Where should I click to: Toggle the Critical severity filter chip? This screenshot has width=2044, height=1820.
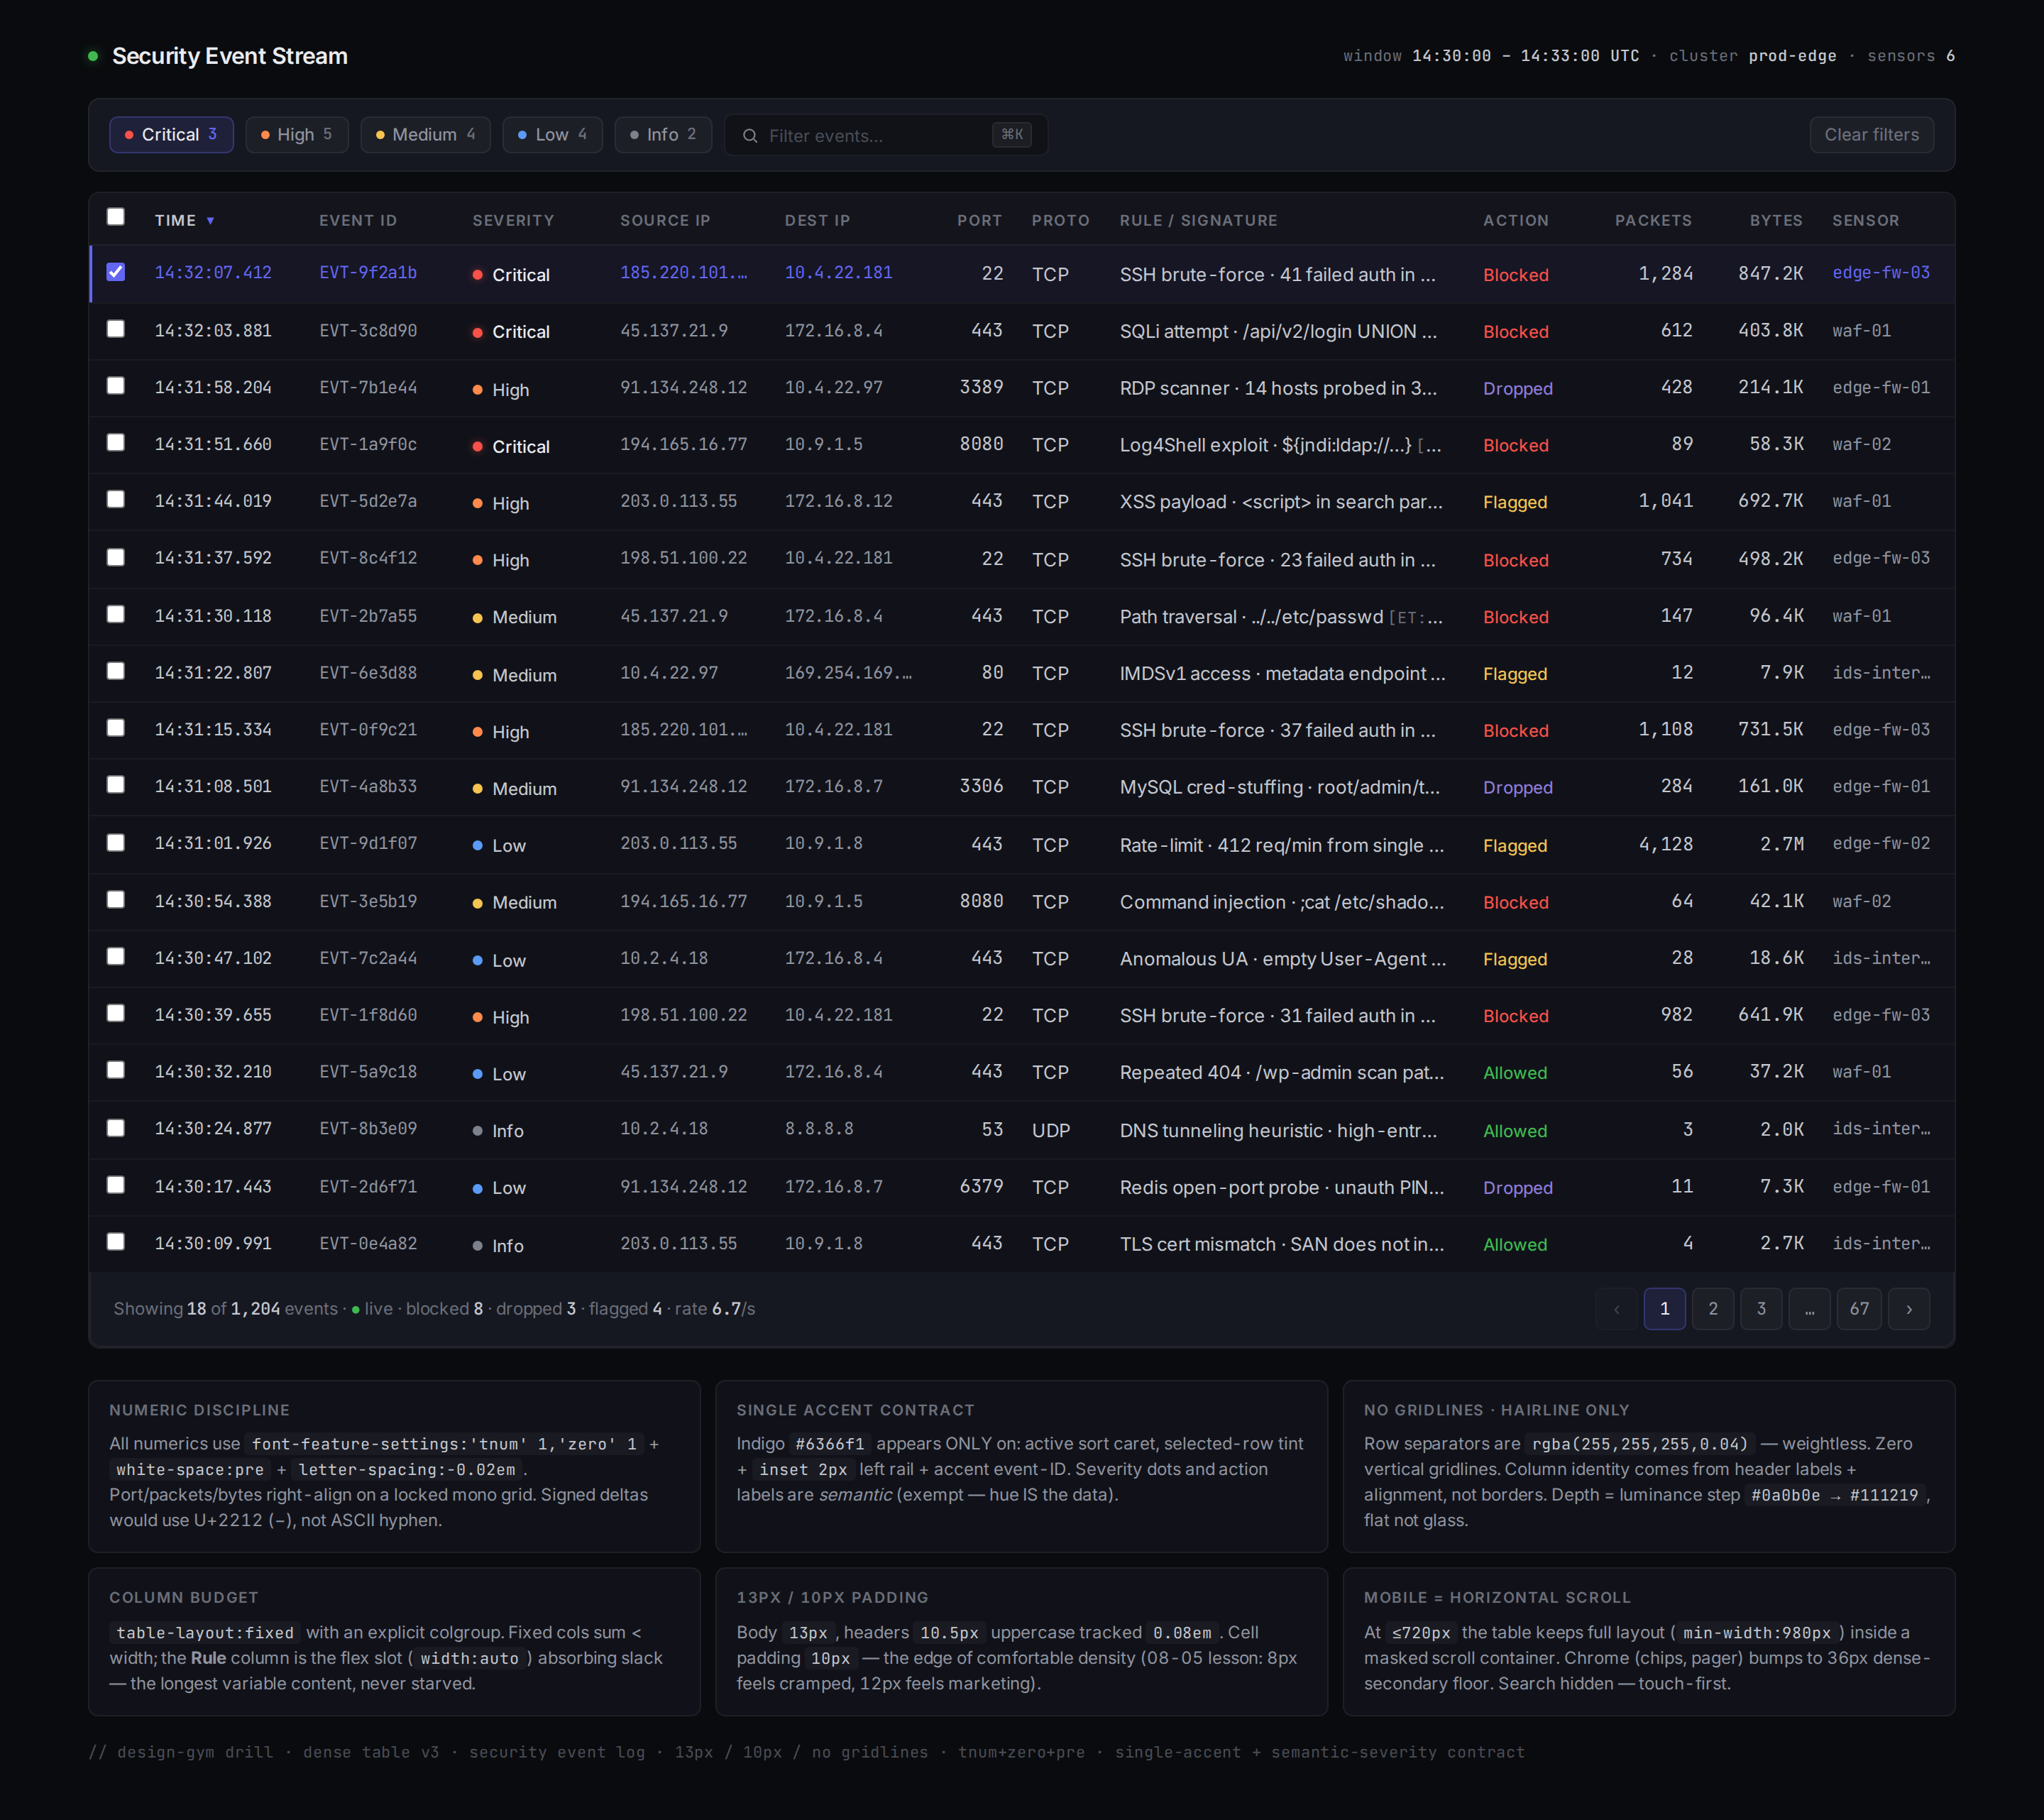tap(171, 134)
